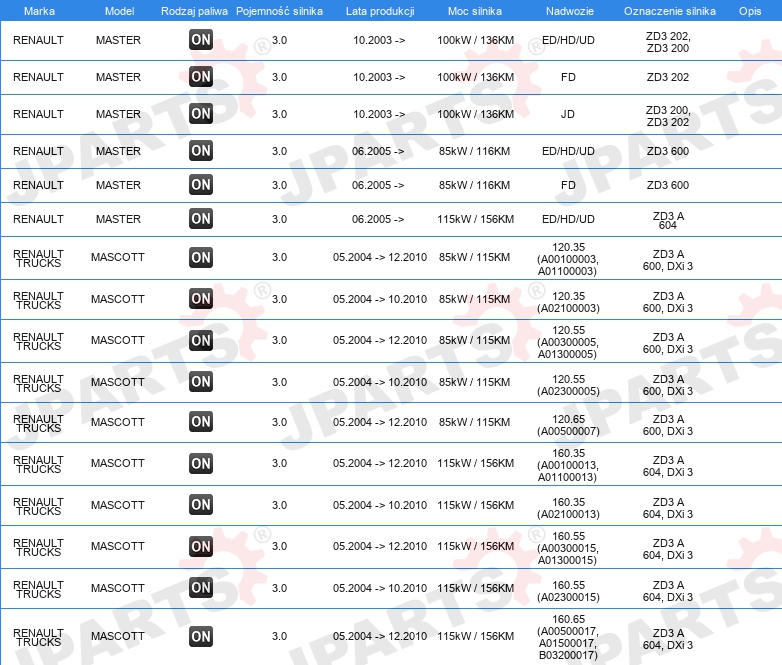Click the ON fuel icon in the MASTER FD 100kW row
The height and width of the screenshot is (665, 782).
click(x=201, y=77)
